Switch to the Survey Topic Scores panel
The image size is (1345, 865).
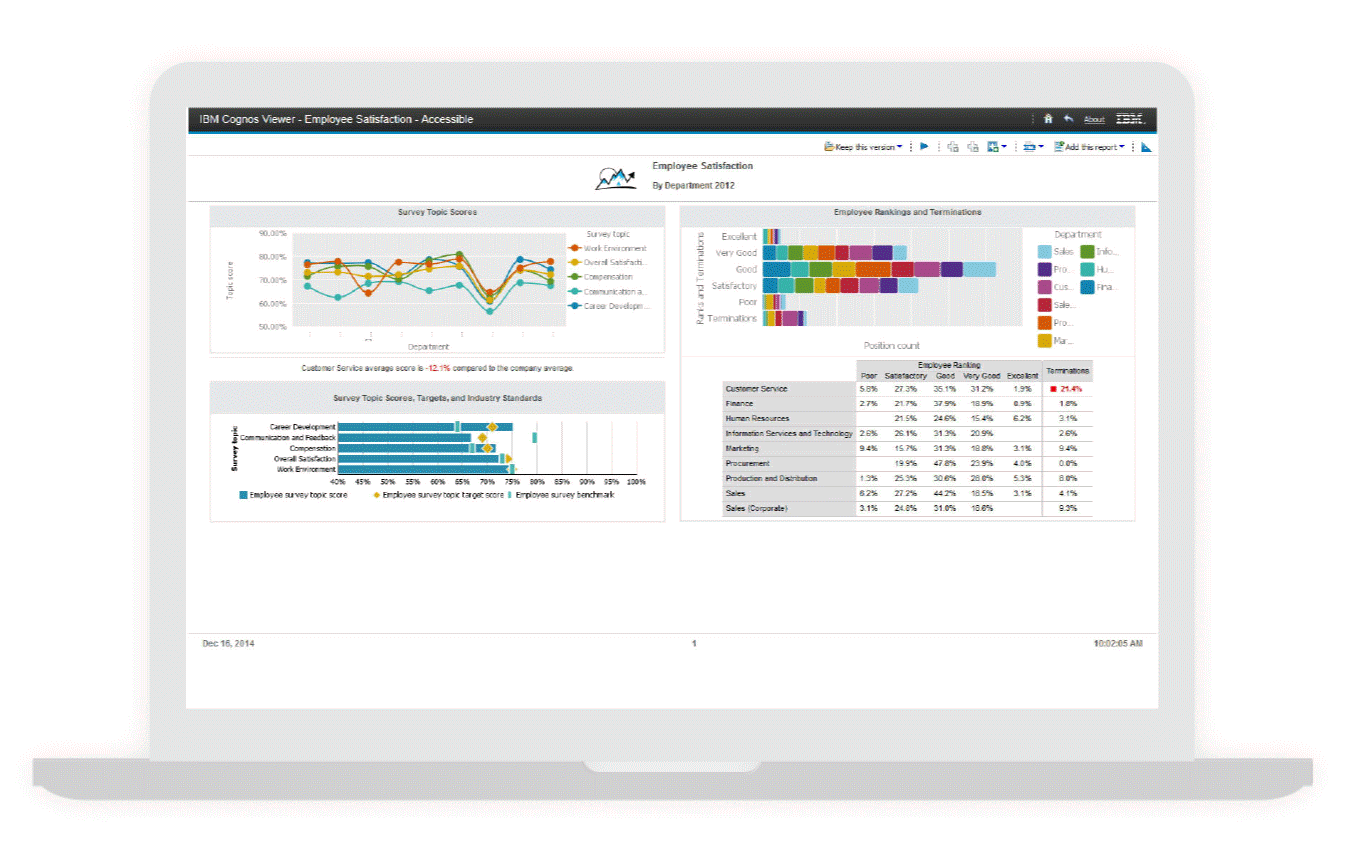pos(436,213)
